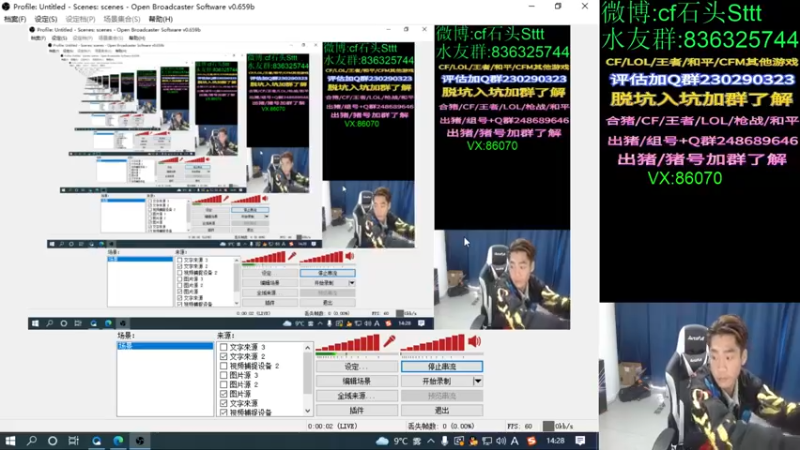This screenshot has height=450, width=800.
Task: Click the 设定... button
Action: tap(357, 366)
